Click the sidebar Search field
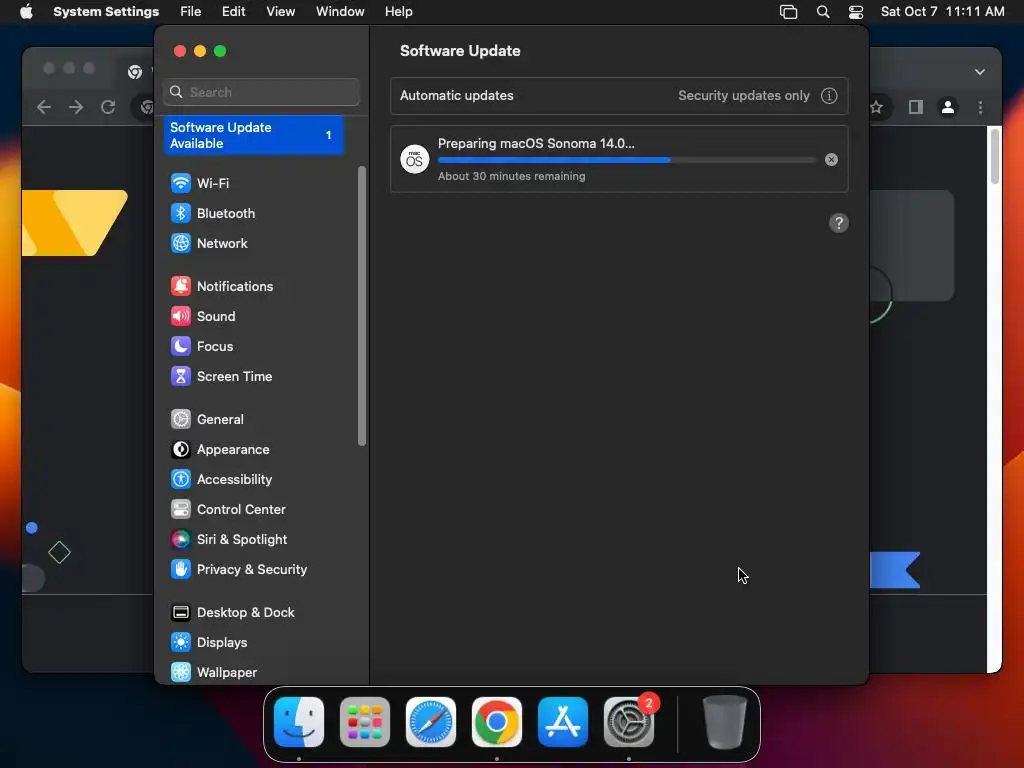The width and height of the screenshot is (1024, 768). [261, 92]
